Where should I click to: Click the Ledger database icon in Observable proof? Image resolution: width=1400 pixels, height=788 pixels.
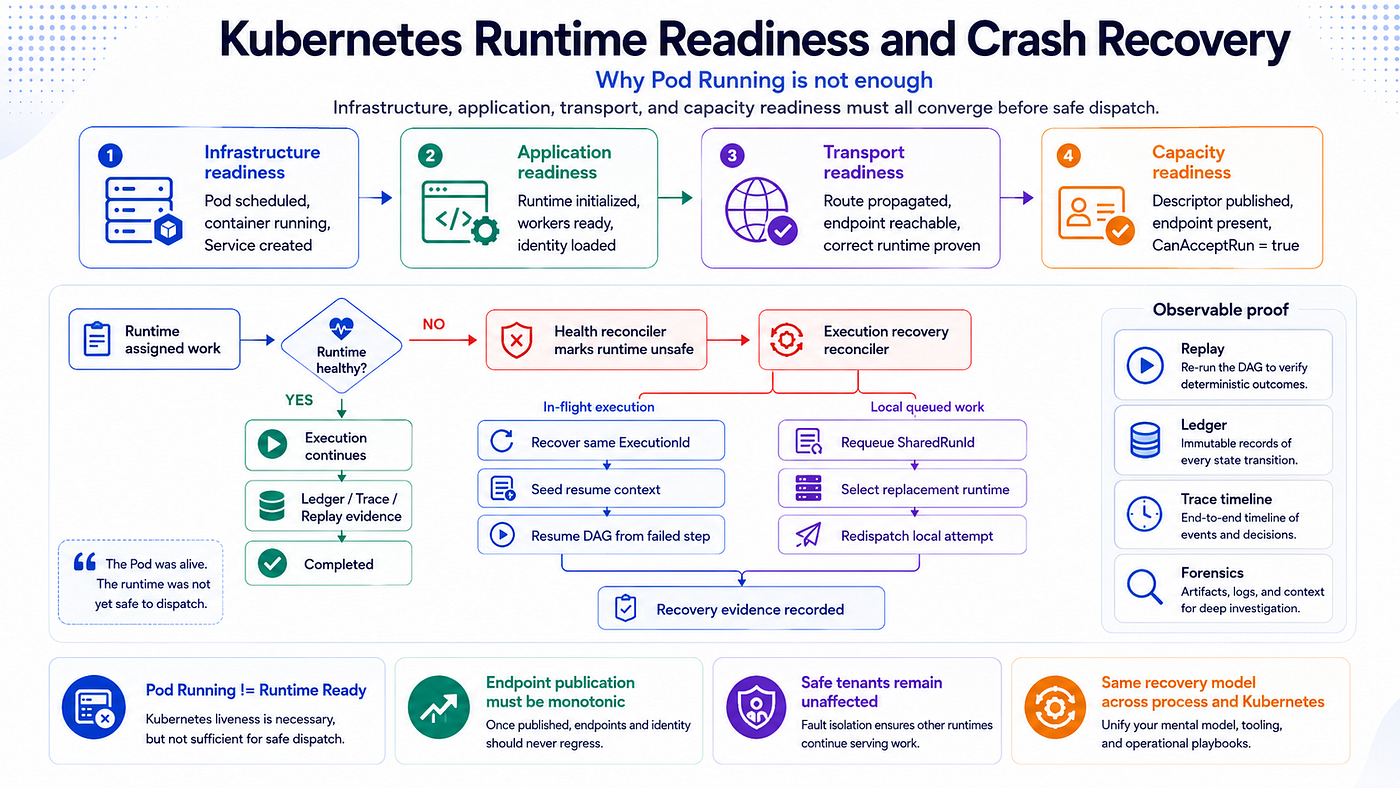pyautogui.click(x=1143, y=441)
